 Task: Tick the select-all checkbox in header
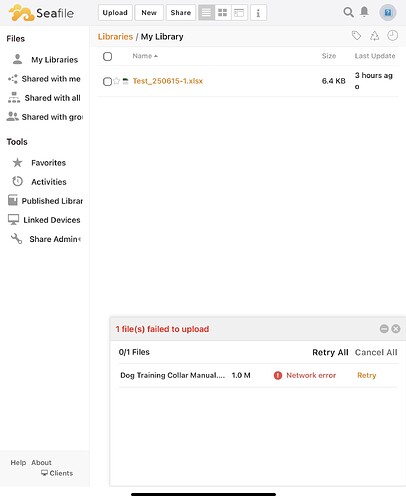[x=107, y=56]
